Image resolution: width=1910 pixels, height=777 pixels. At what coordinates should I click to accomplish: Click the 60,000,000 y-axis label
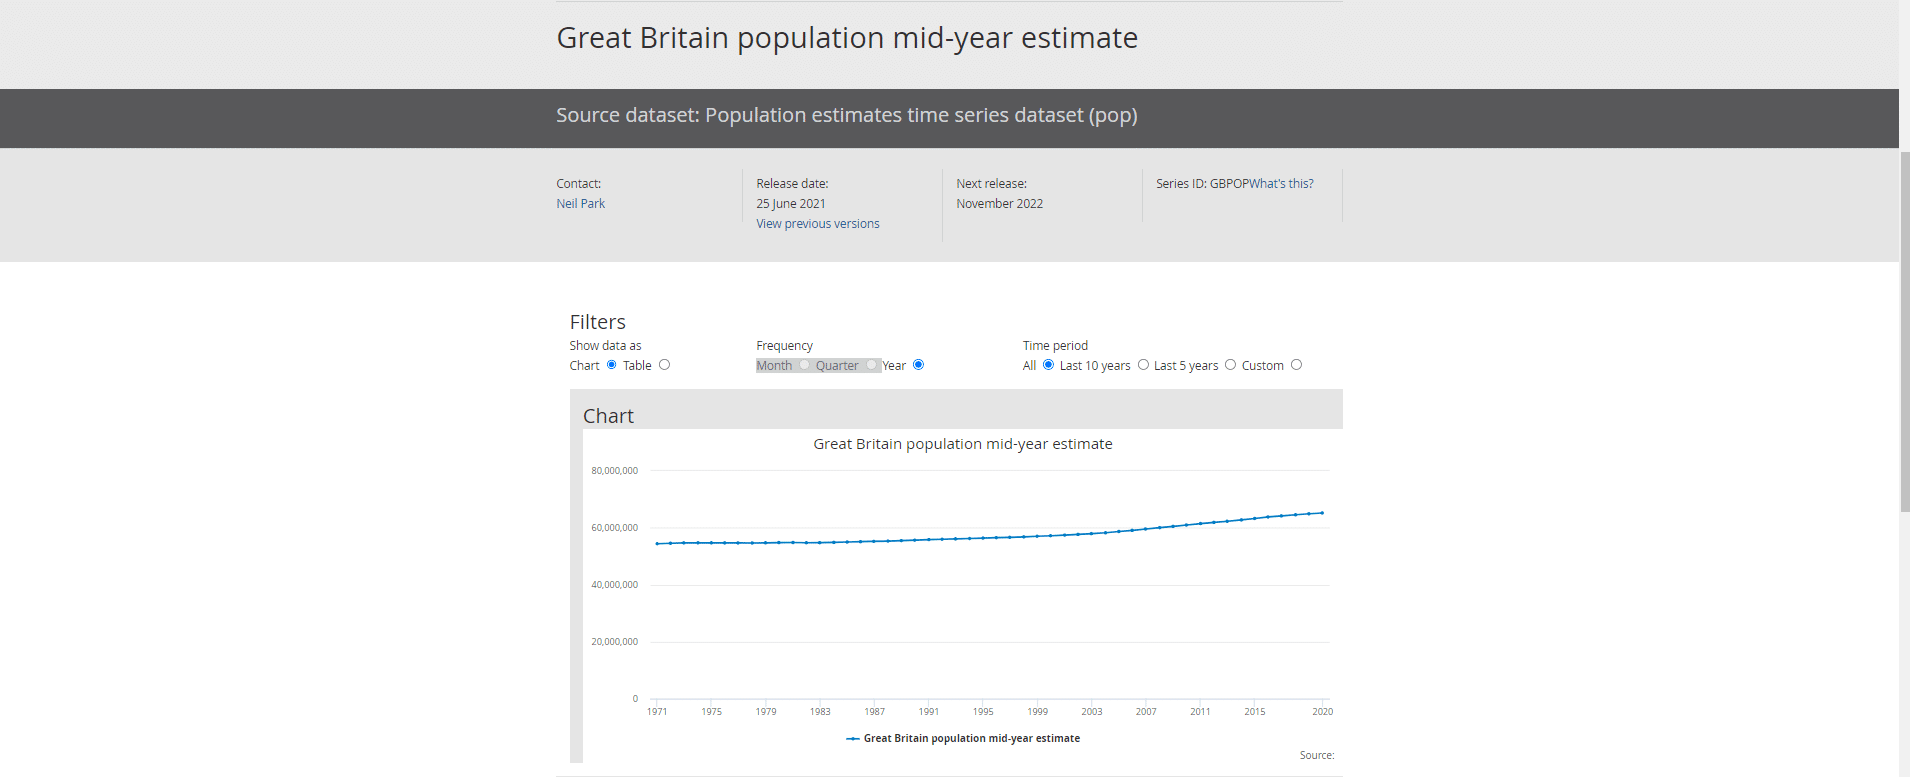[614, 528]
